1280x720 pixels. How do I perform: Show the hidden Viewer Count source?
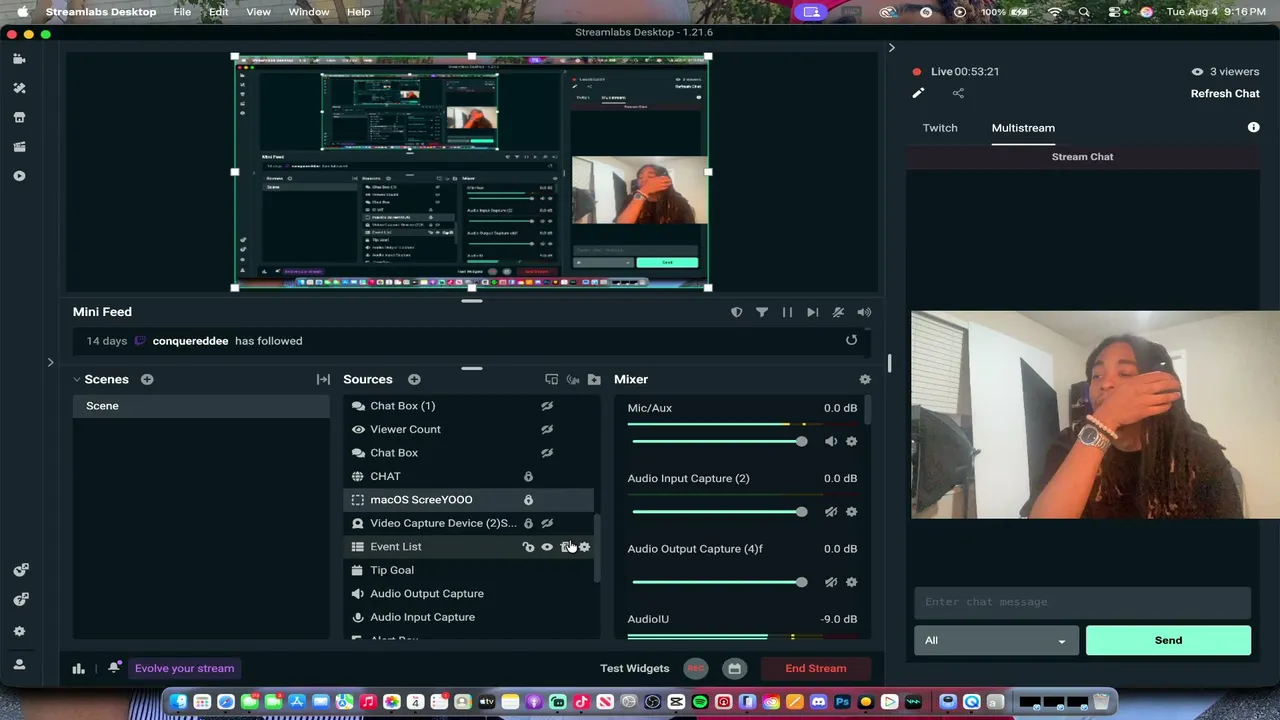(x=547, y=429)
